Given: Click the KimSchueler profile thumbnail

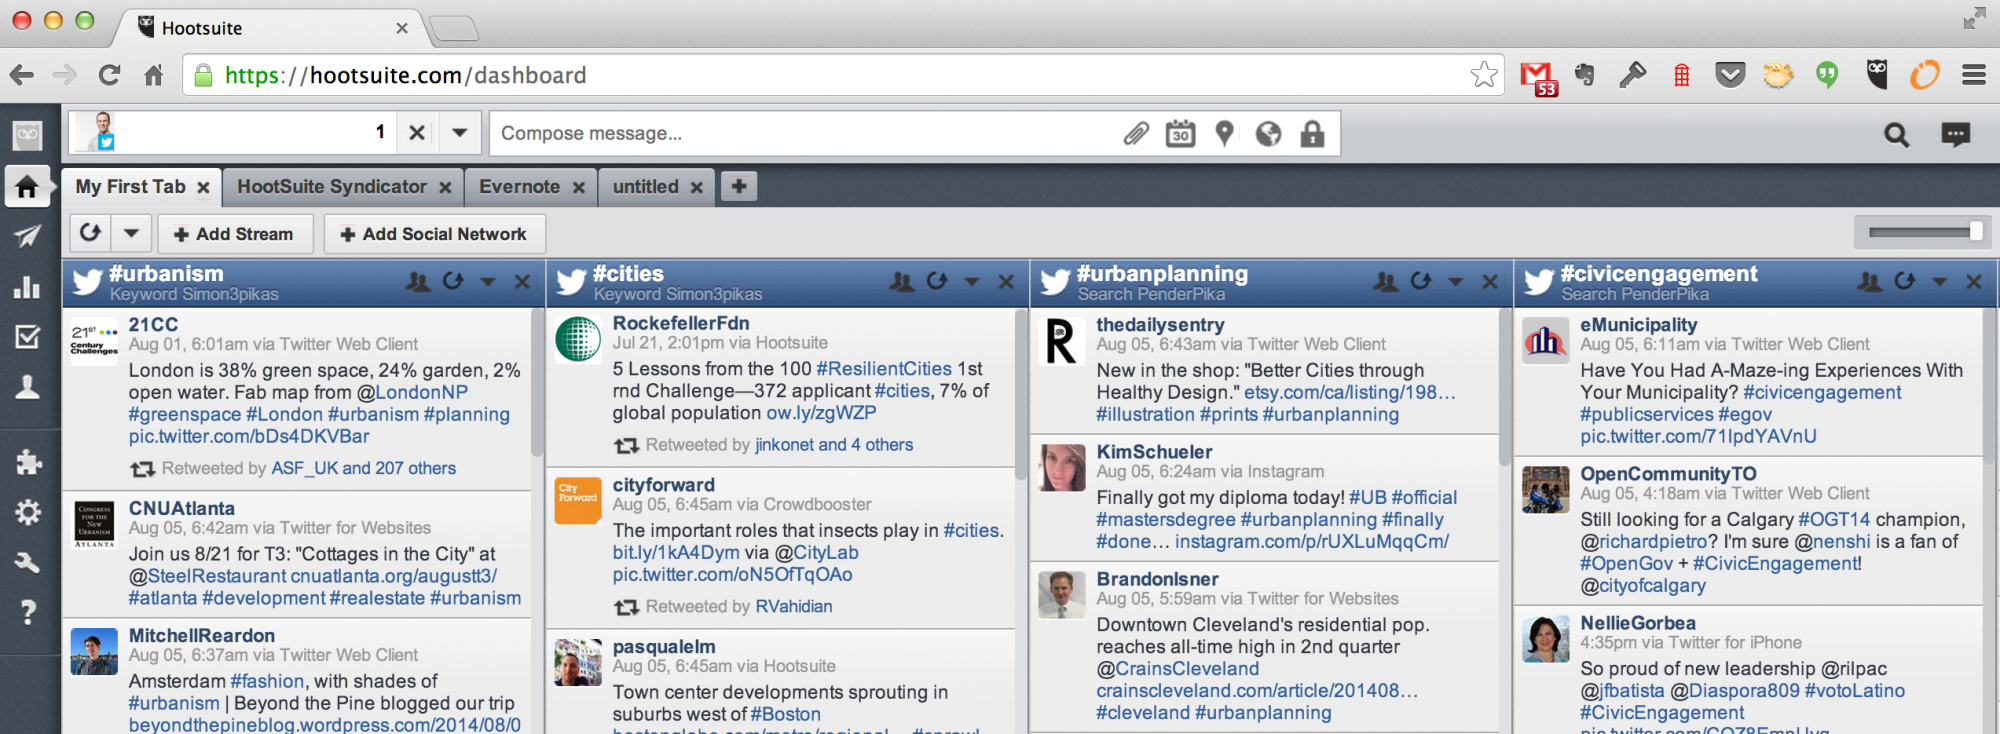Looking at the screenshot, I should (1061, 467).
